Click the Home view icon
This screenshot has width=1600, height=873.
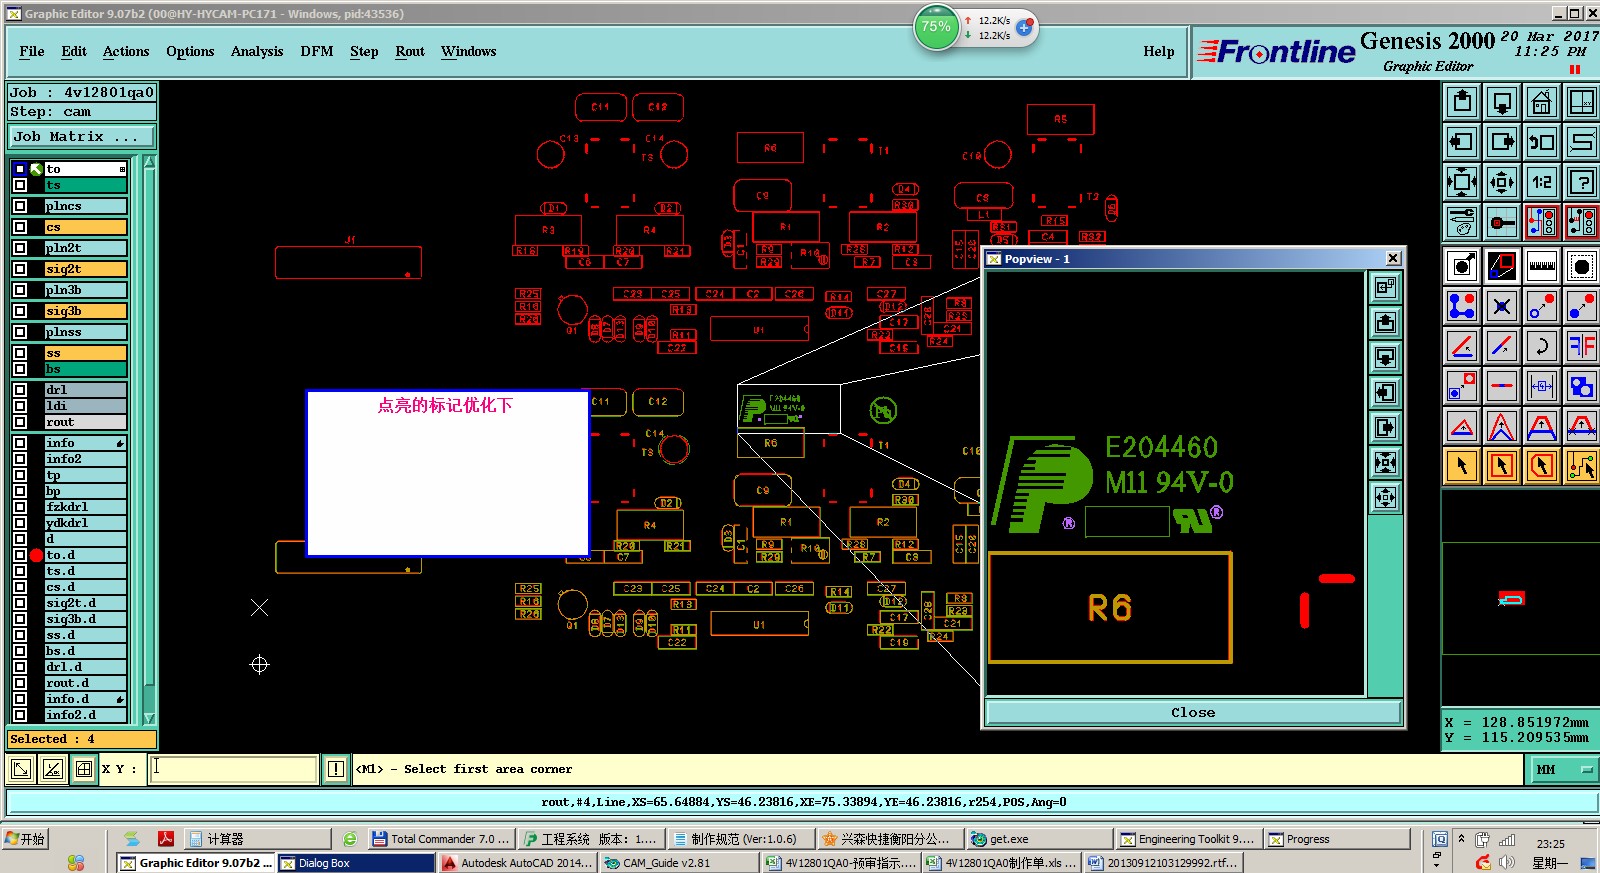[1541, 102]
